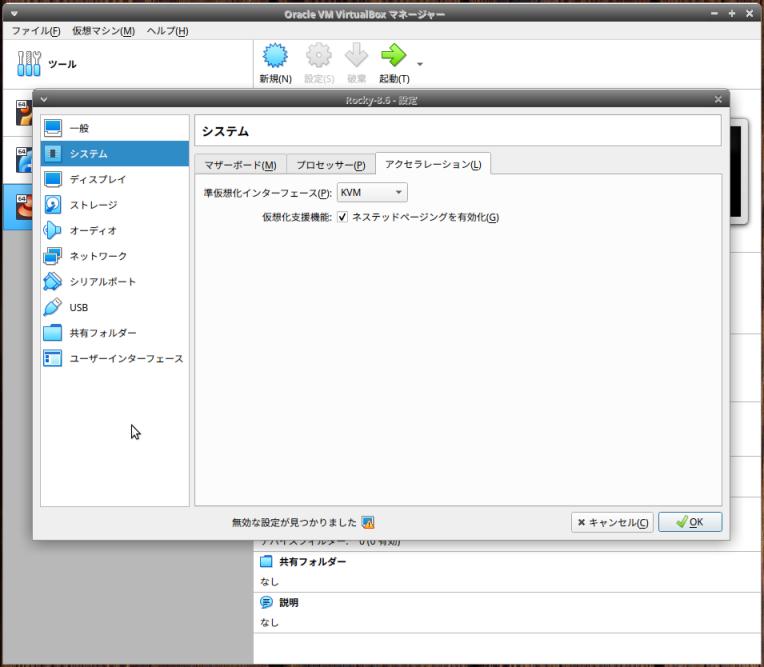This screenshot has height=667, width=764.
Task: Open the 準仮想化インターフェース KVM dropdown
Action: [x=372, y=192]
